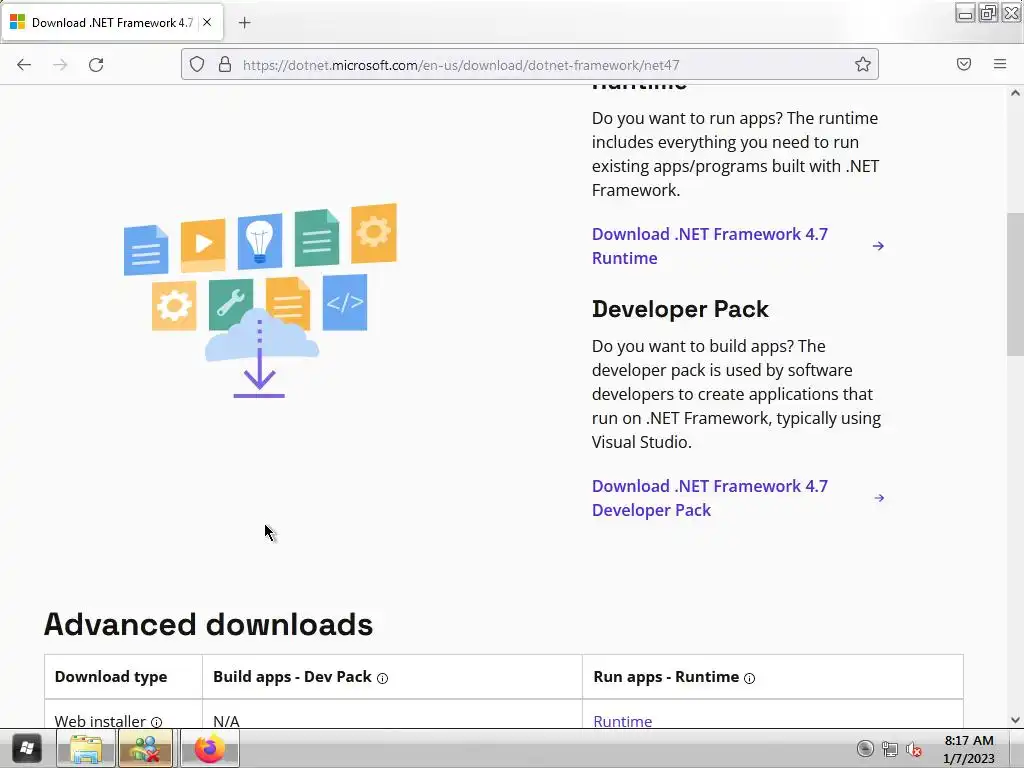Click arrow beside Developer Pack link
This screenshot has height=768, width=1024.
(879, 498)
